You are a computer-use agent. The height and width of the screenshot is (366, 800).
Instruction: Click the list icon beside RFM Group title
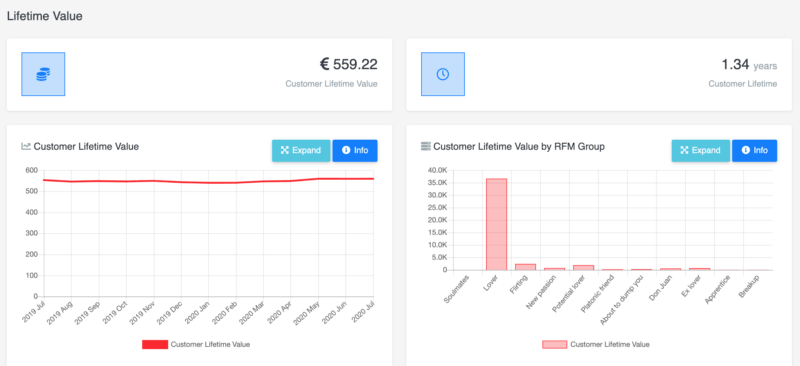(426, 147)
